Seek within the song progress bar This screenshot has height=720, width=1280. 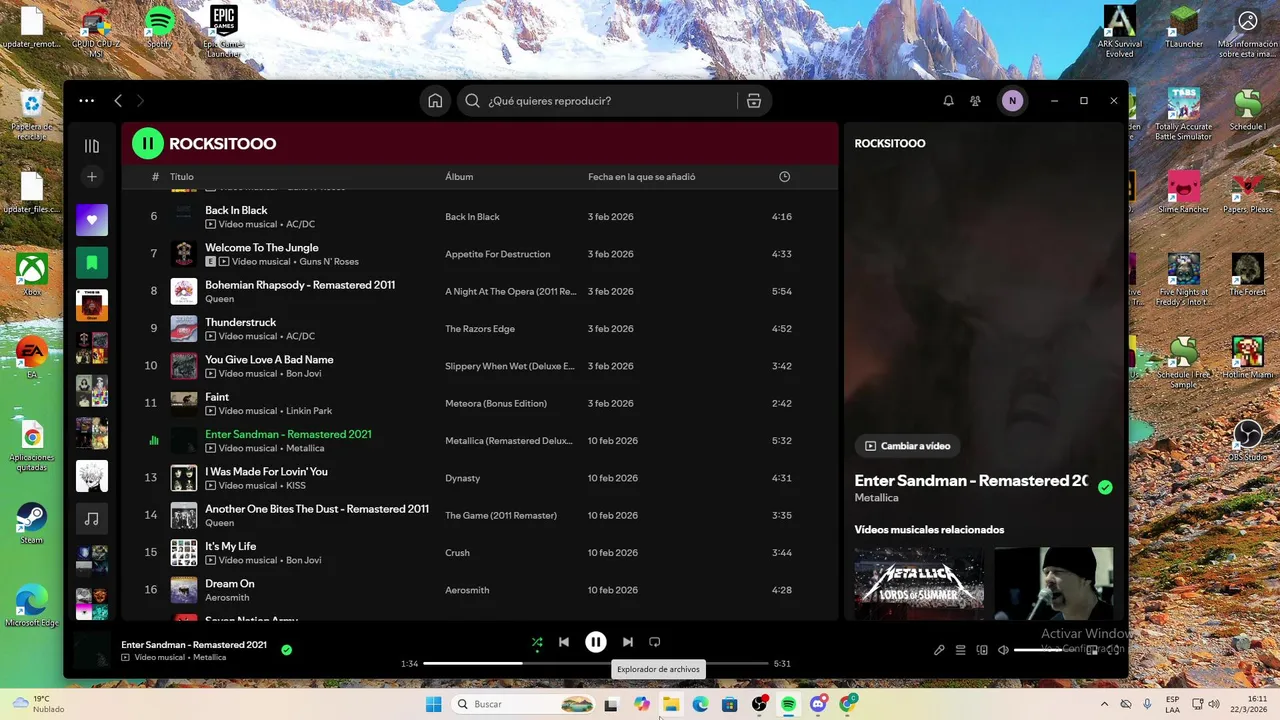[x=595, y=663]
